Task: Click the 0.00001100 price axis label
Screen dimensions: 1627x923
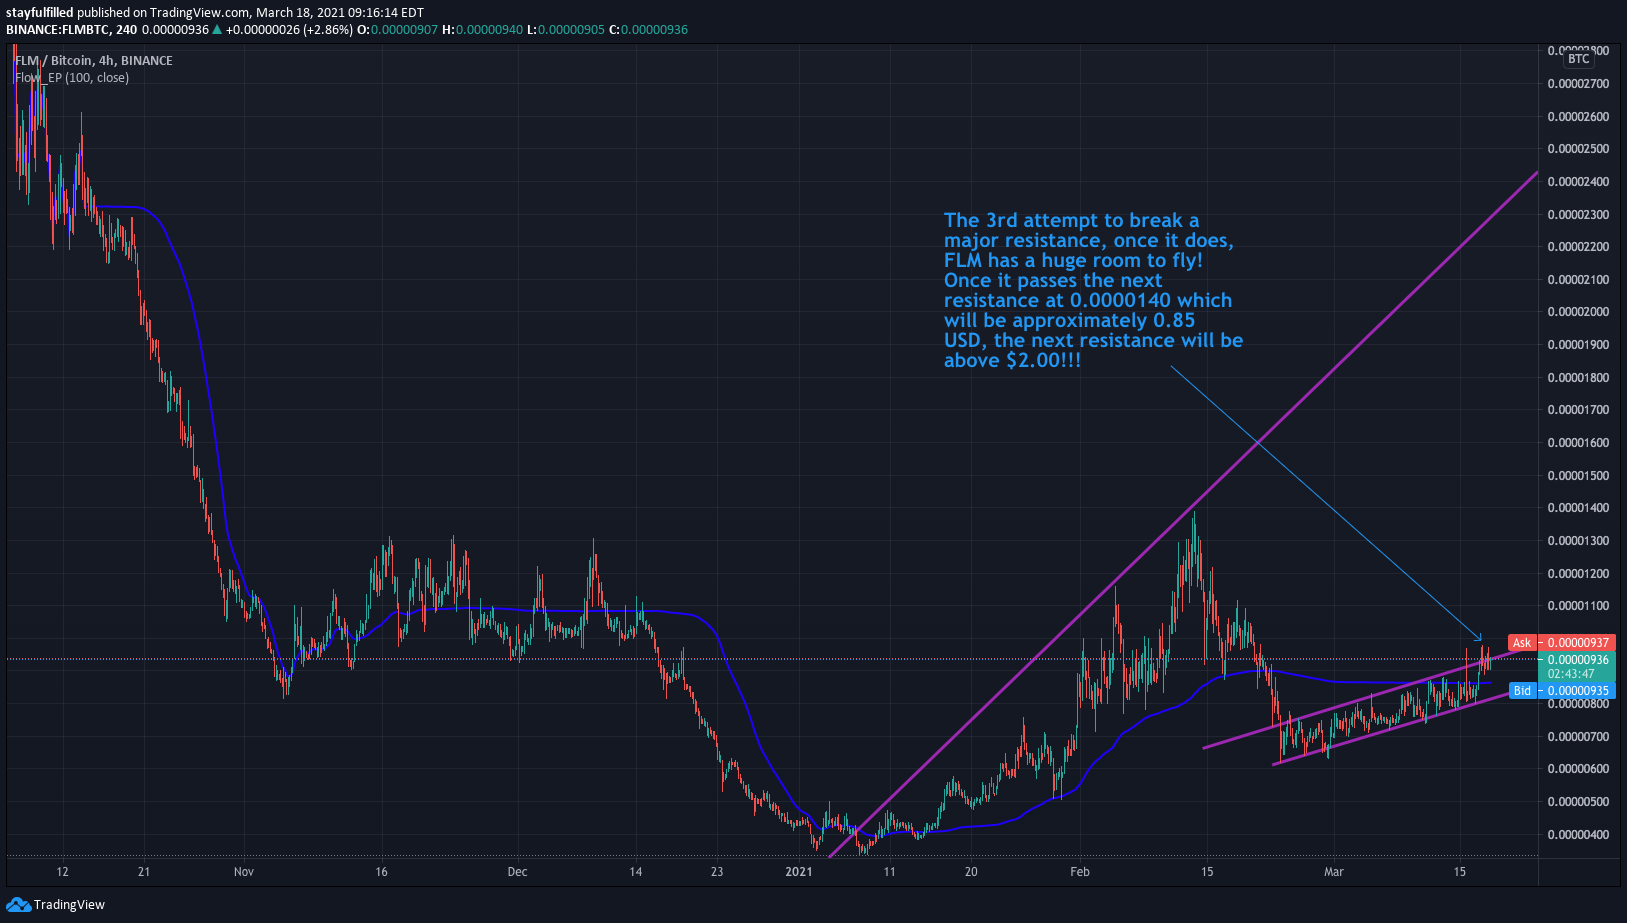Action: click(1578, 606)
